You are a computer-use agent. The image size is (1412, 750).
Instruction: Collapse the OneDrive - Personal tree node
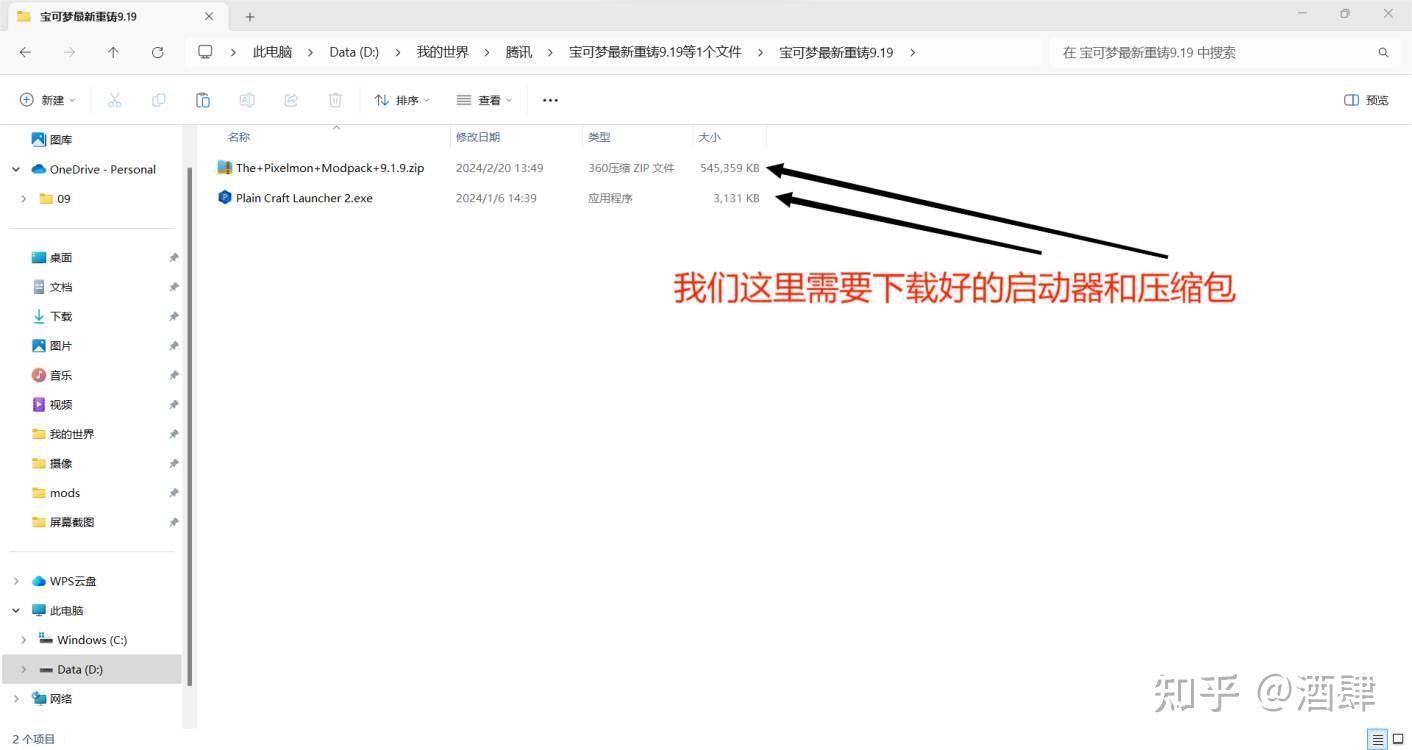point(16,170)
